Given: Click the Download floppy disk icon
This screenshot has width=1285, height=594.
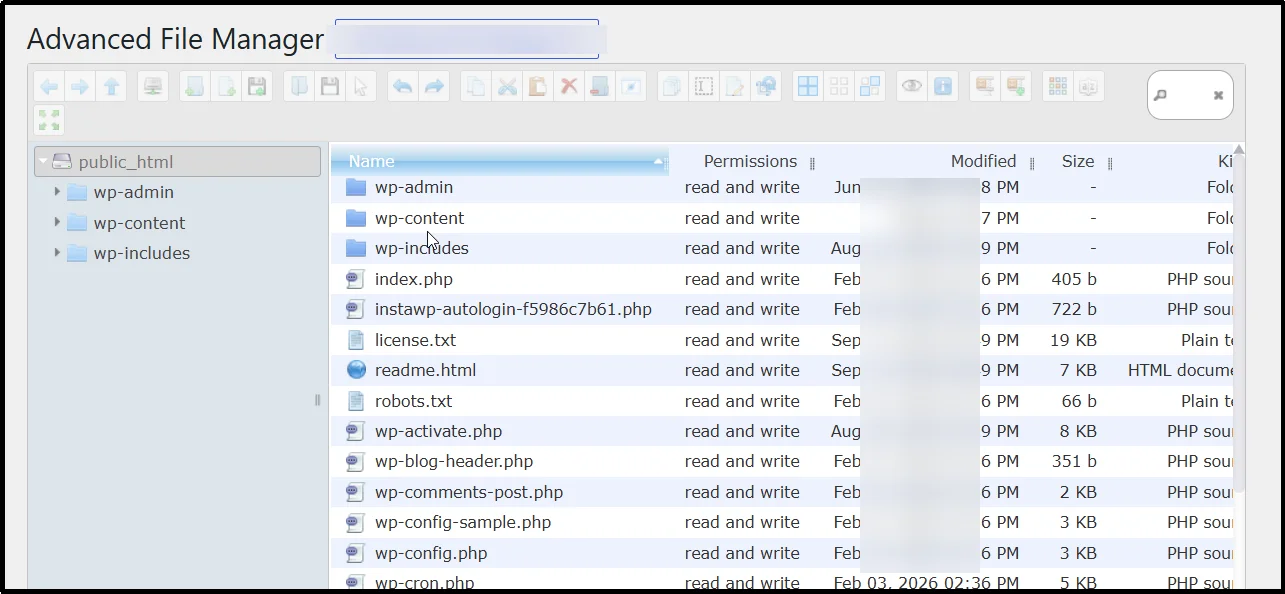Looking at the screenshot, I should (x=329, y=87).
